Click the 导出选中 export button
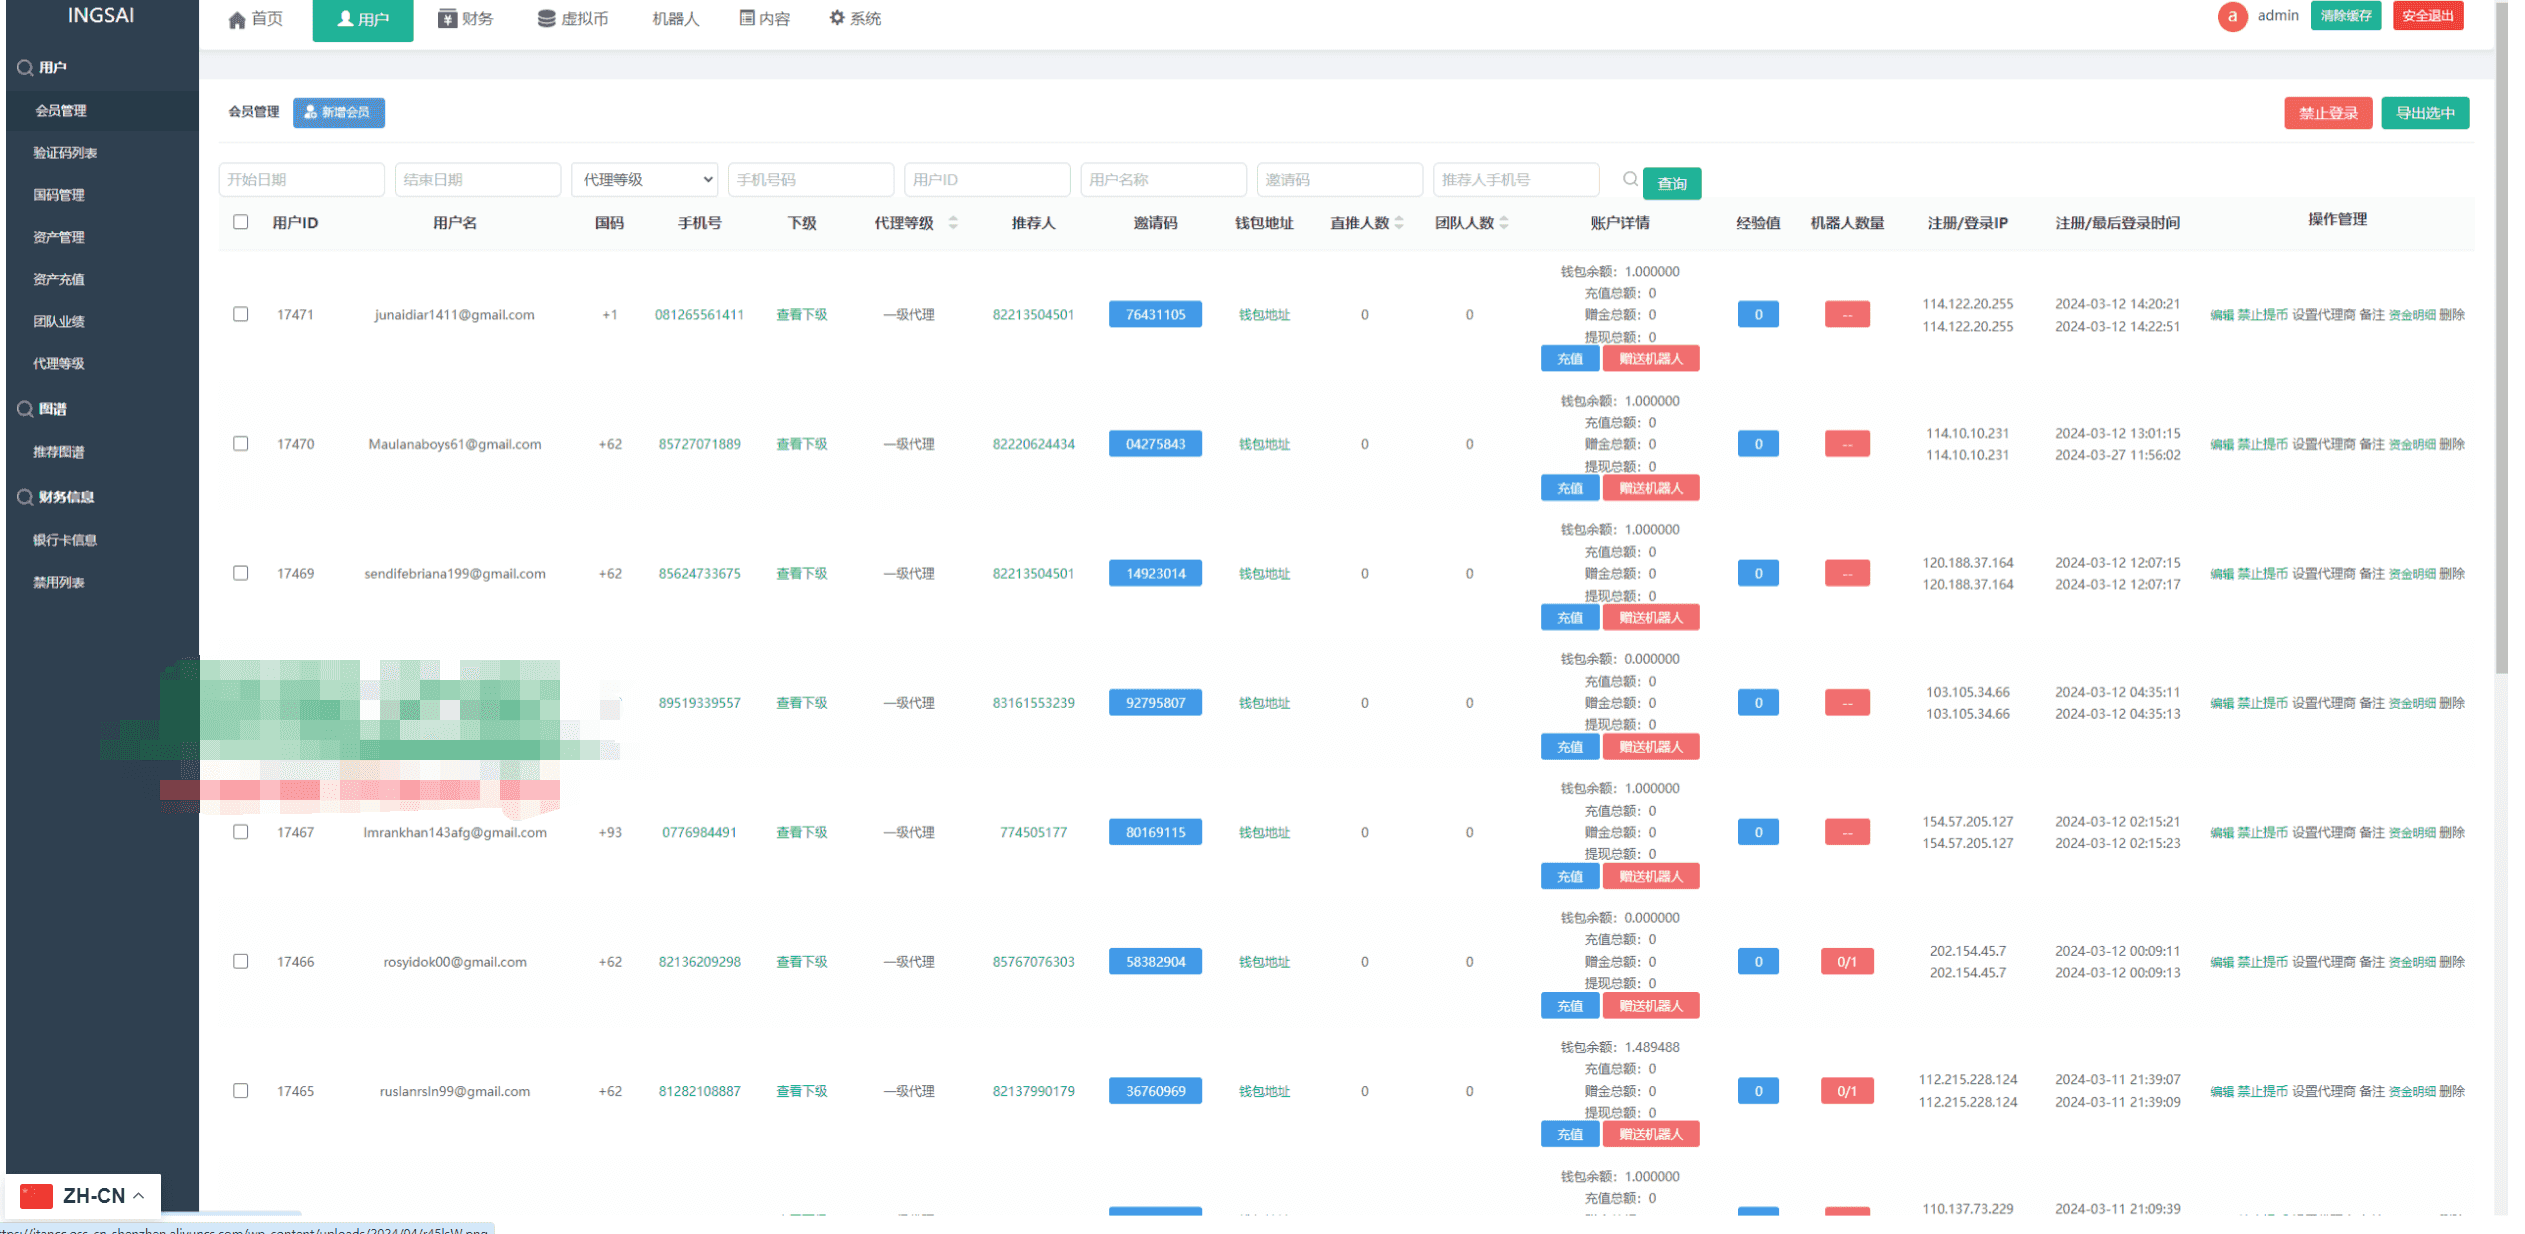Image resolution: width=2525 pixels, height=1234 pixels. [x=2424, y=113]
